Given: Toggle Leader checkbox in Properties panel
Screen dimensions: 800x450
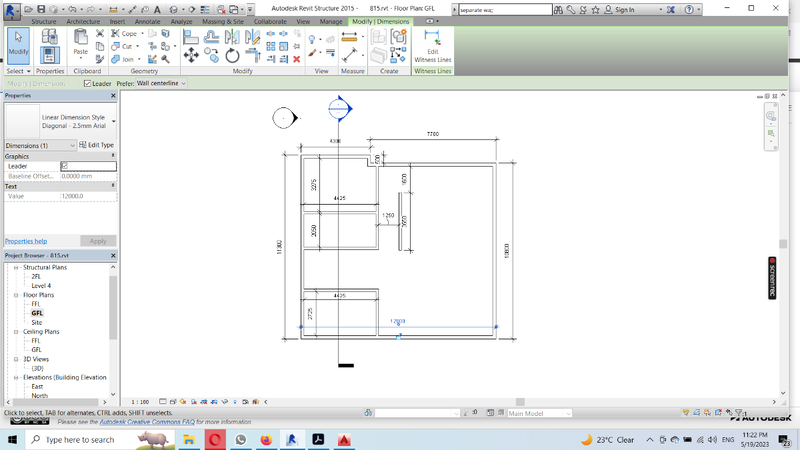Looking at the screenshot, I should (x=65, y=166).
